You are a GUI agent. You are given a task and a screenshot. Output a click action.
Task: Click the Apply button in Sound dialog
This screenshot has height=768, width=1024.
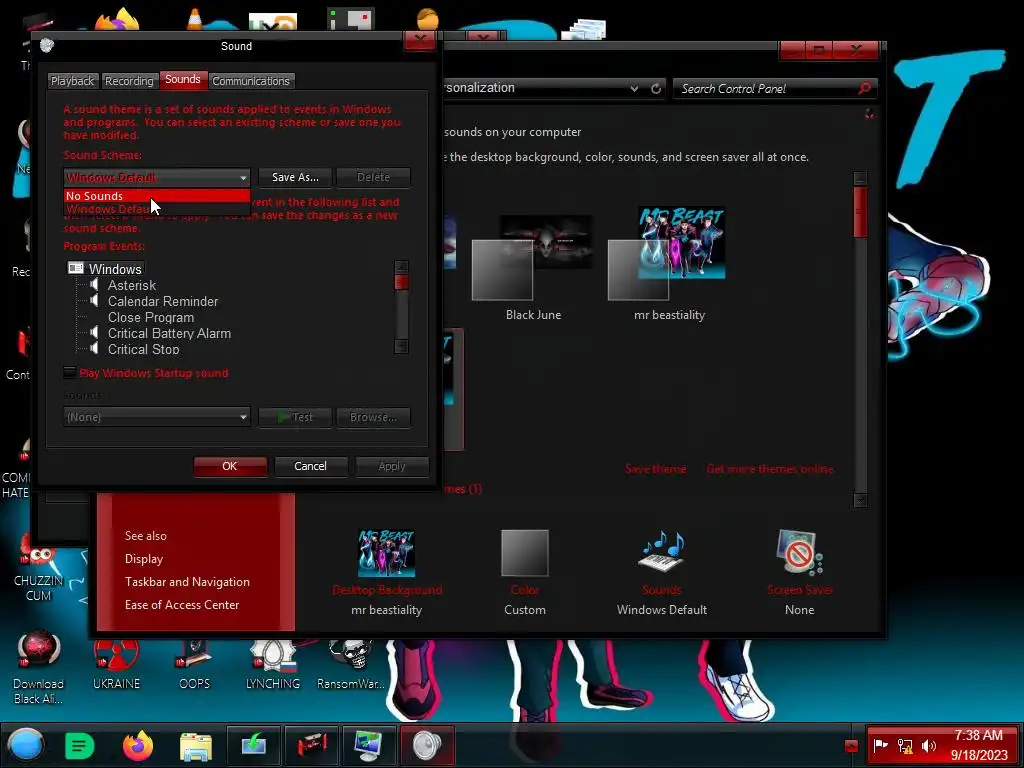click(x=392, y=466)
